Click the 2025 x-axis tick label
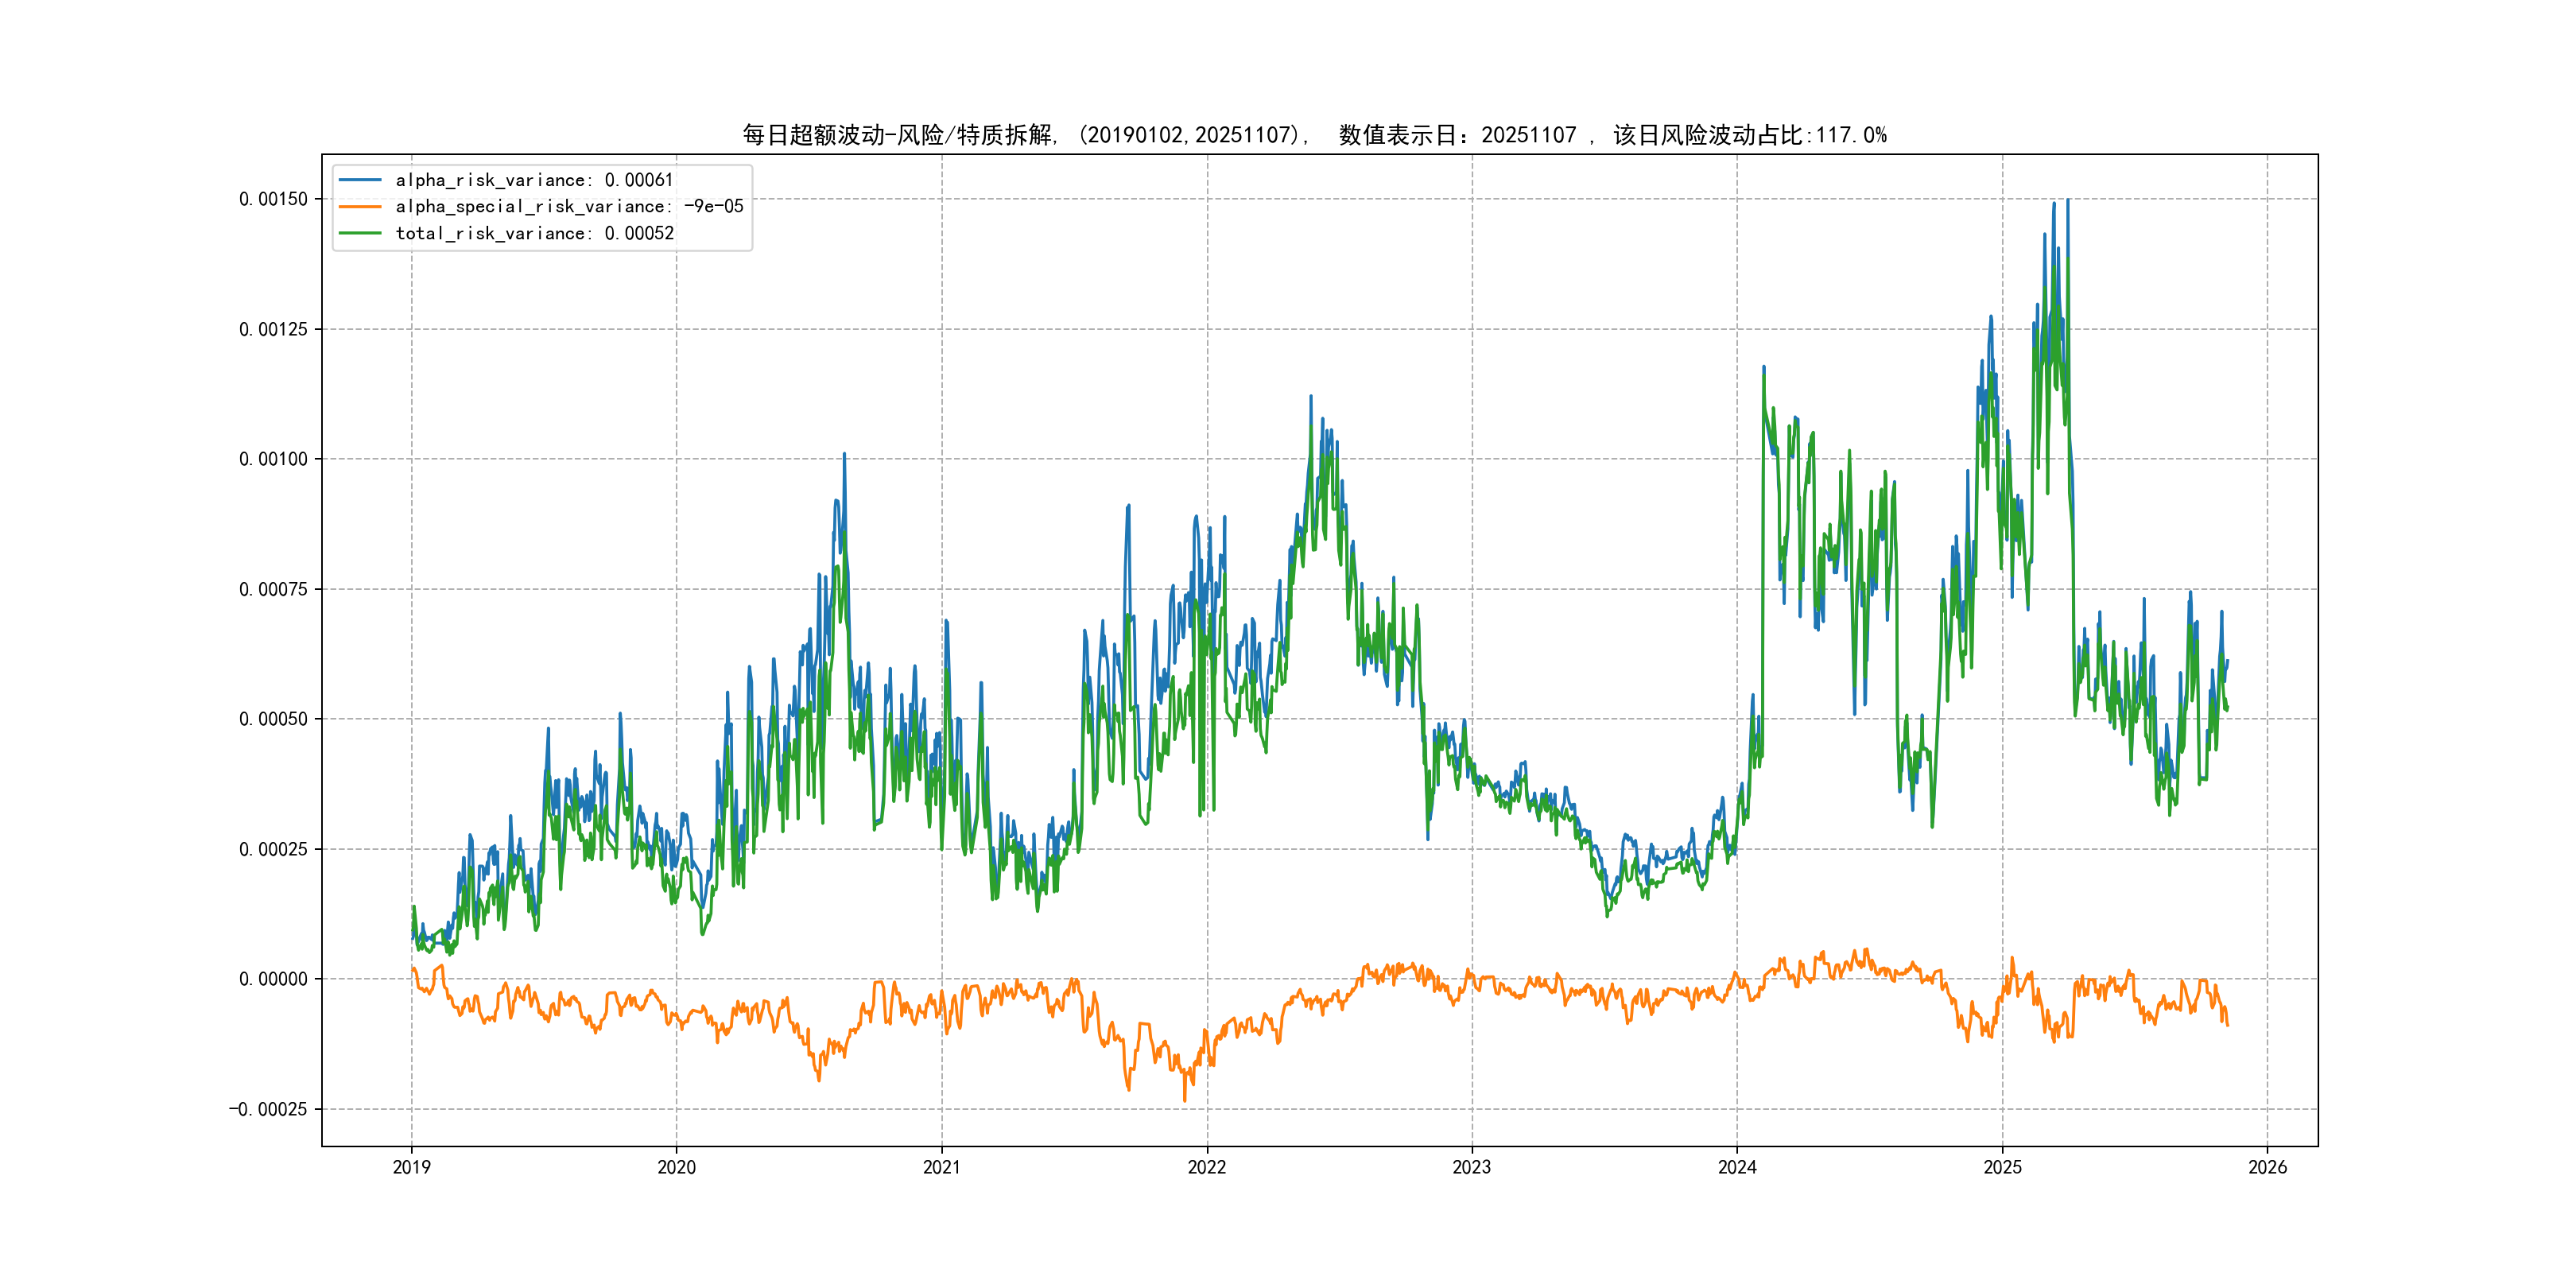The width and height of the screenshot is (2576, 1288). pyautogui.click(x=2002, y=1167)
